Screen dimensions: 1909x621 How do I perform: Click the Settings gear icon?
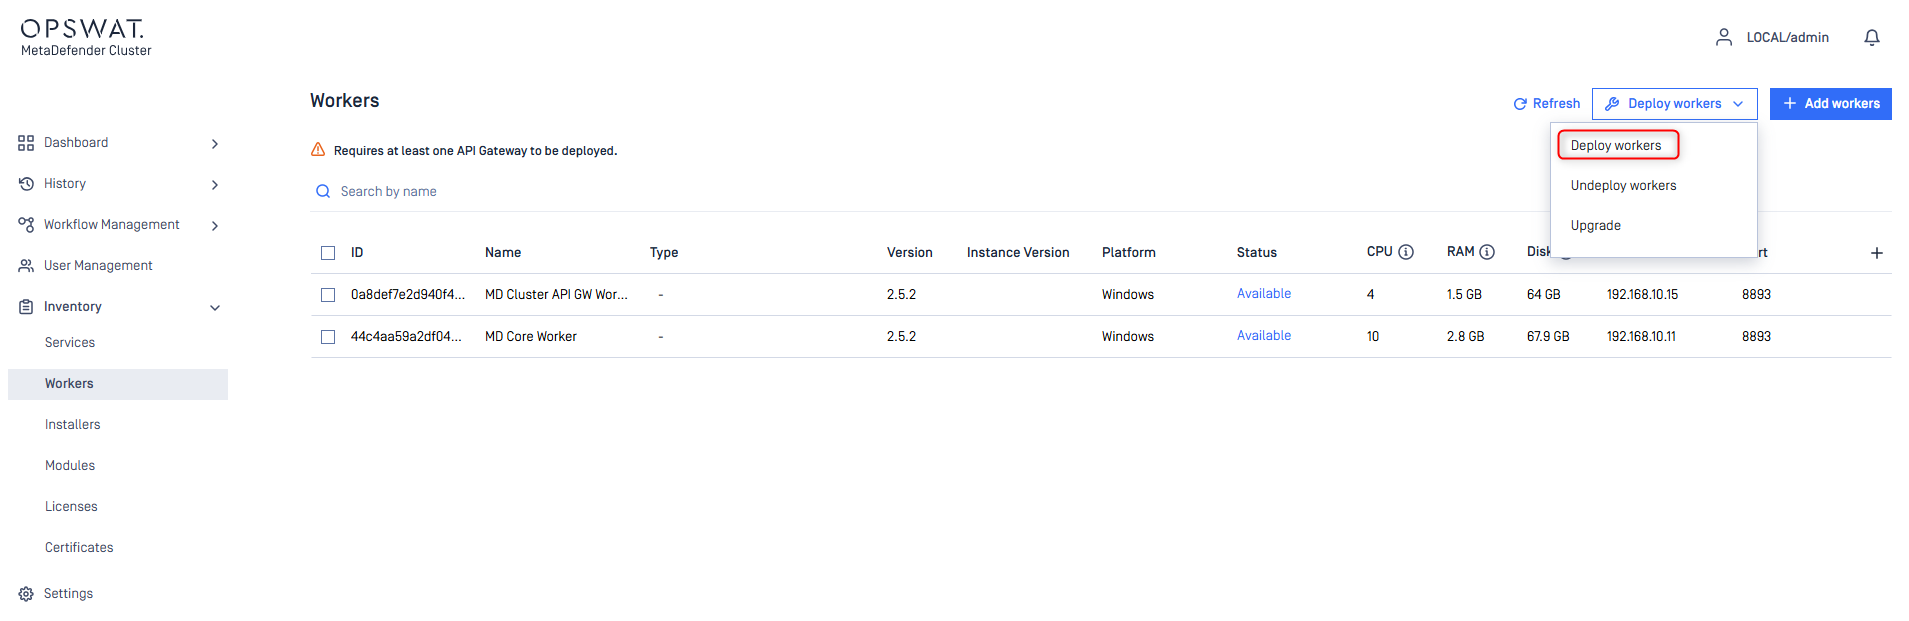point(26,594)
